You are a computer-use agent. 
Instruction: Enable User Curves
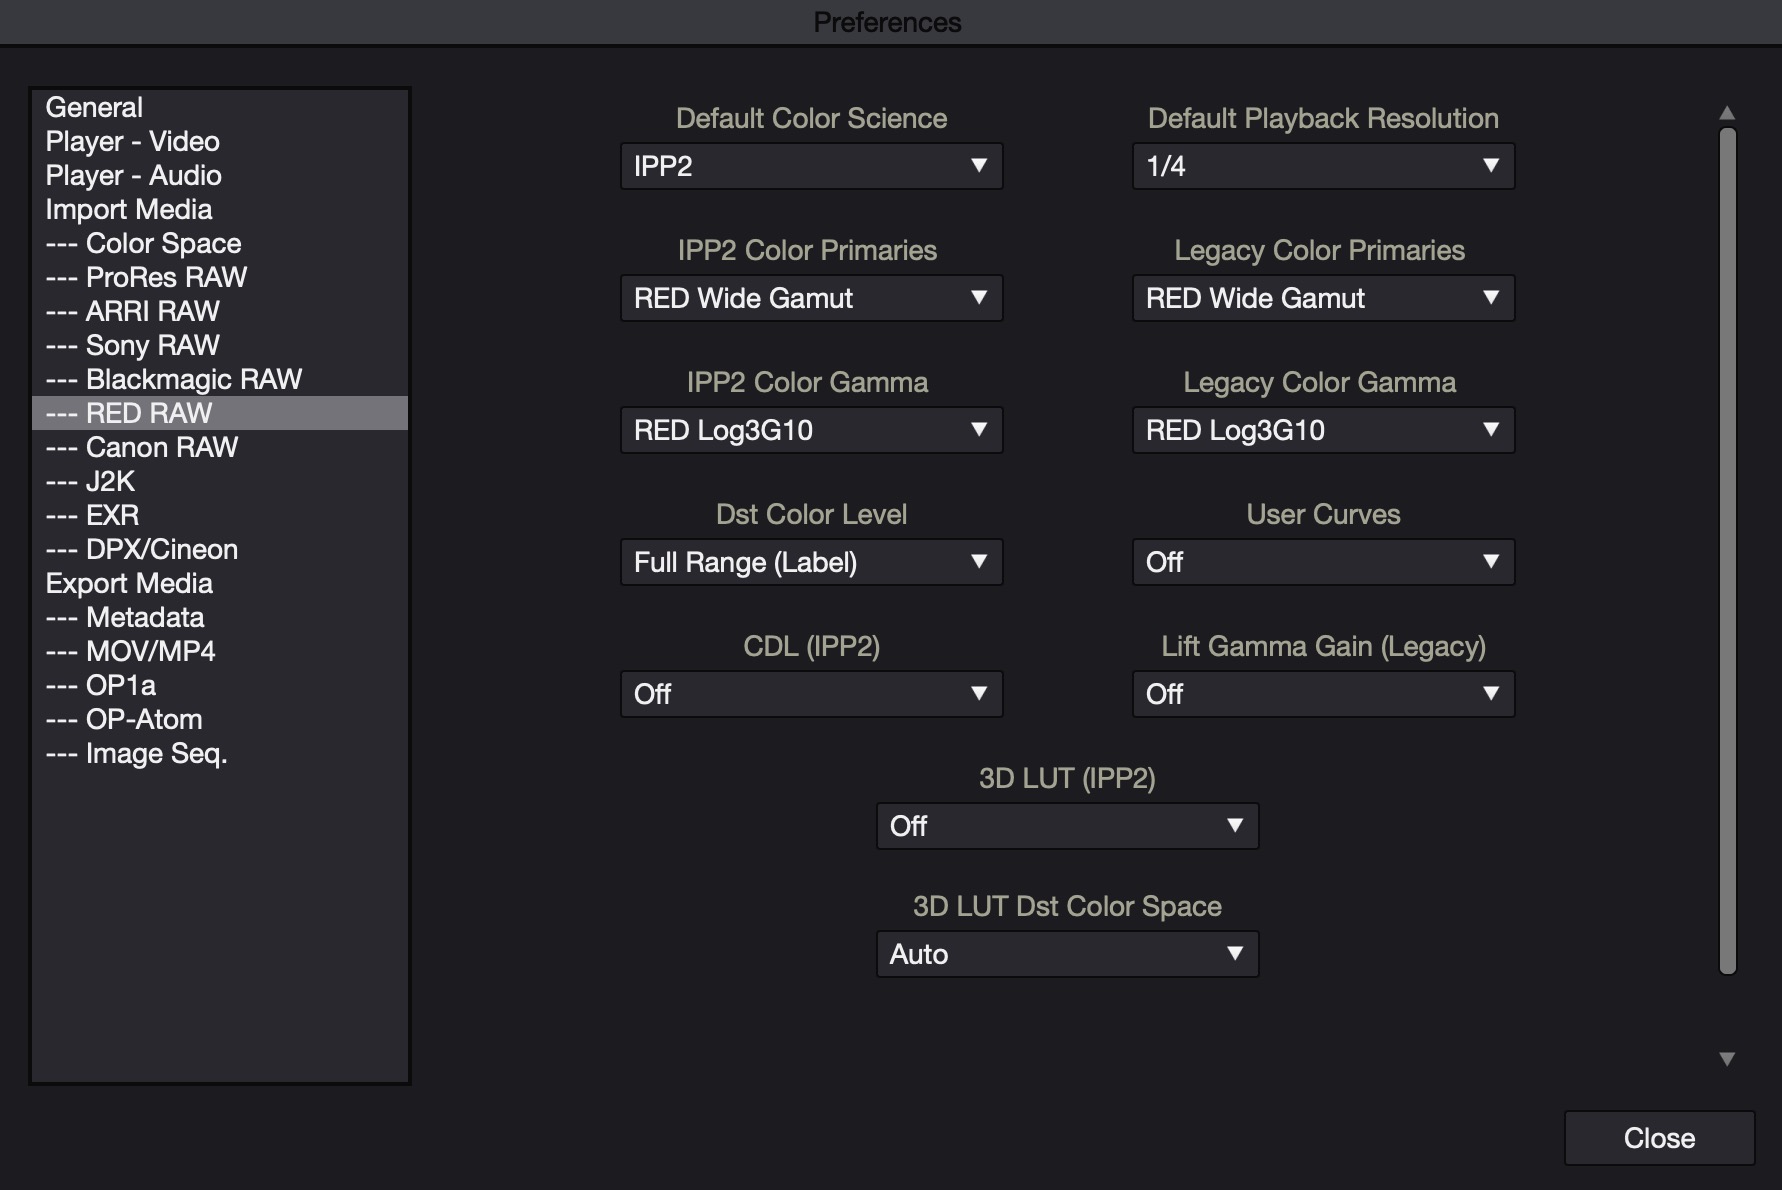point(1322,562)
